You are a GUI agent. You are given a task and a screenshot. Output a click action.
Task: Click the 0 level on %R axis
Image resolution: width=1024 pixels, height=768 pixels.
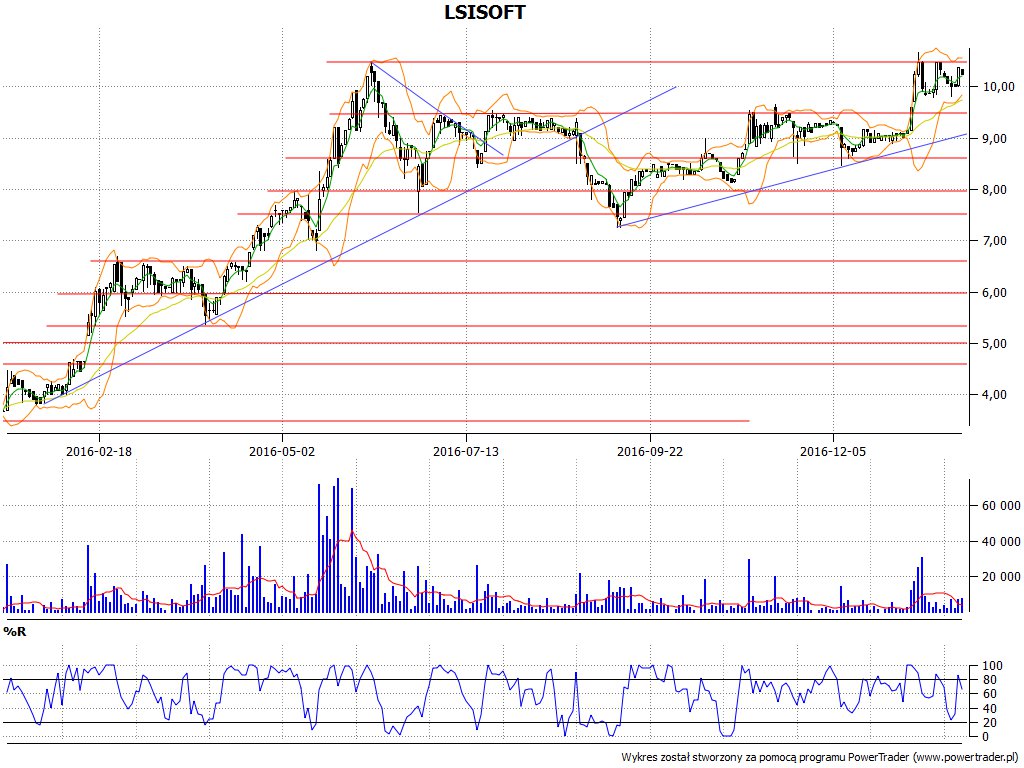tap(986, 737)
